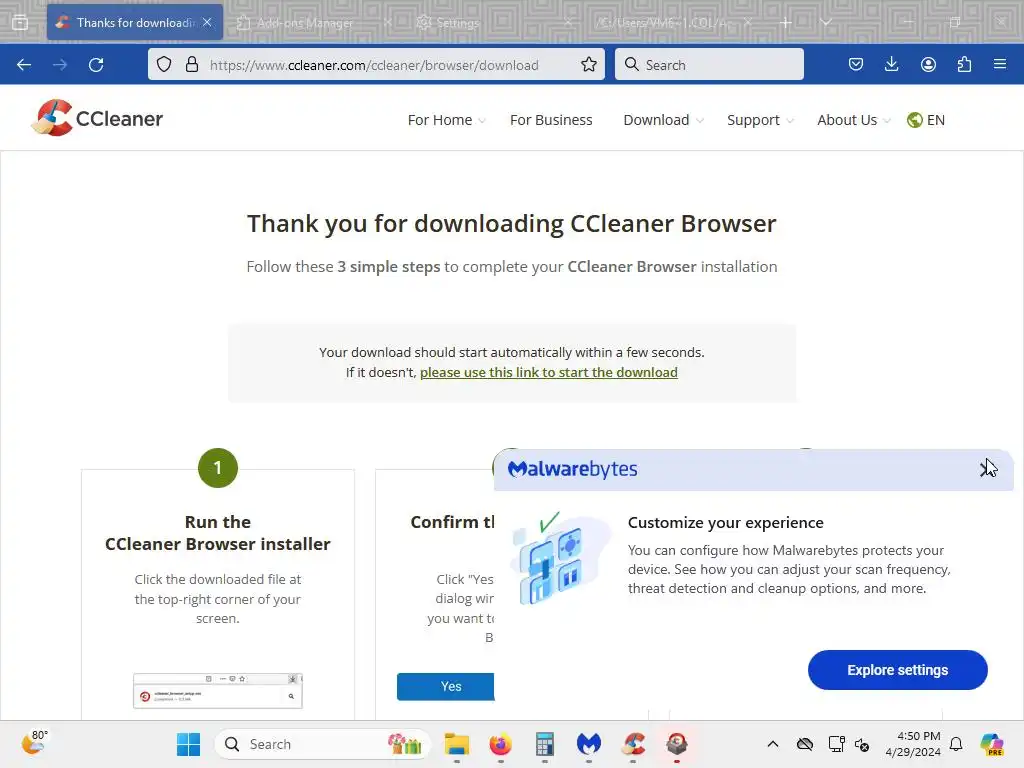Viewport: 1024px width, 768px height.
Task: Click the Malwarebytes settings illustration
Action: point(560,558)
